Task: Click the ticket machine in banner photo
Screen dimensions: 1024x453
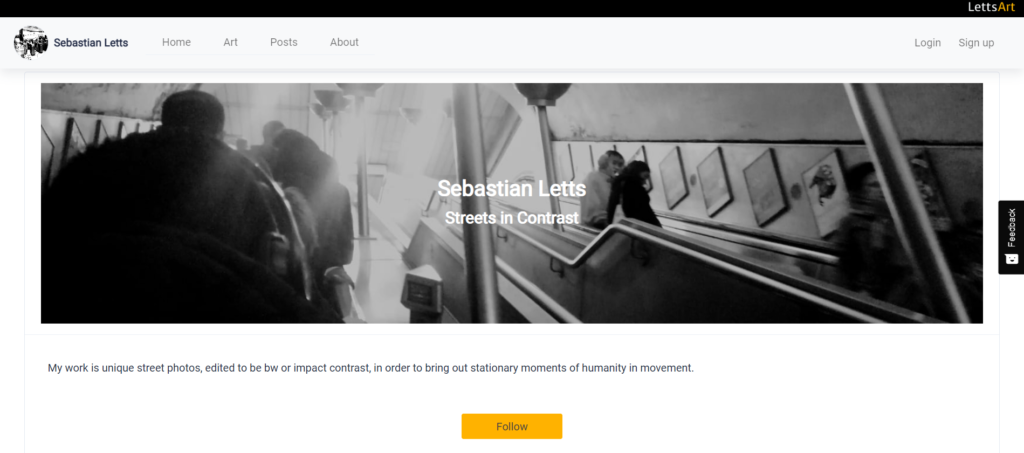Action: tap(421, 290)
